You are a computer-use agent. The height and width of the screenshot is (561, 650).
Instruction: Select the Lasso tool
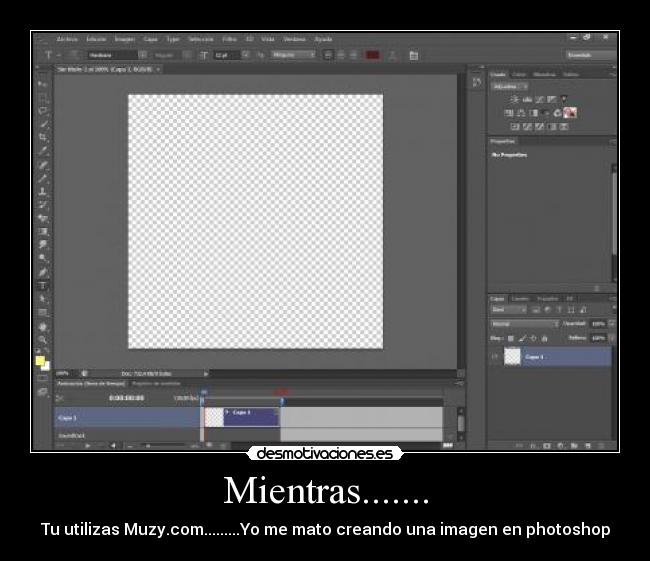(x=43, y=111)
